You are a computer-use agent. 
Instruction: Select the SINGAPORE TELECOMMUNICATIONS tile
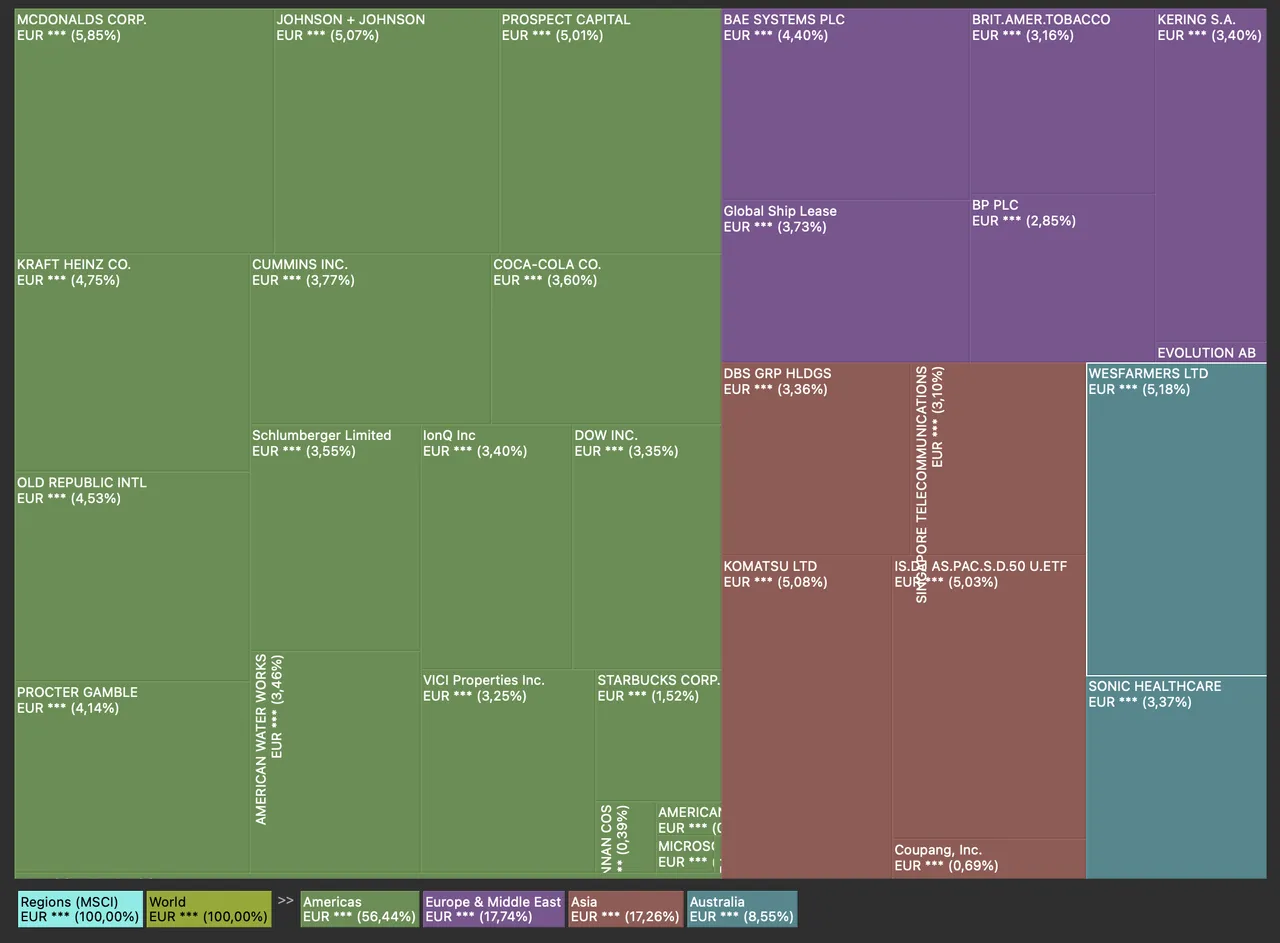click(x=998, y=459)
